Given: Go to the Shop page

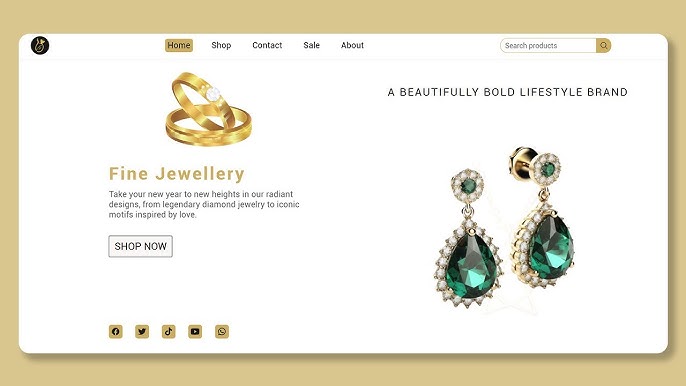Looking at the screenshot, I should click(x=221, y=45).
